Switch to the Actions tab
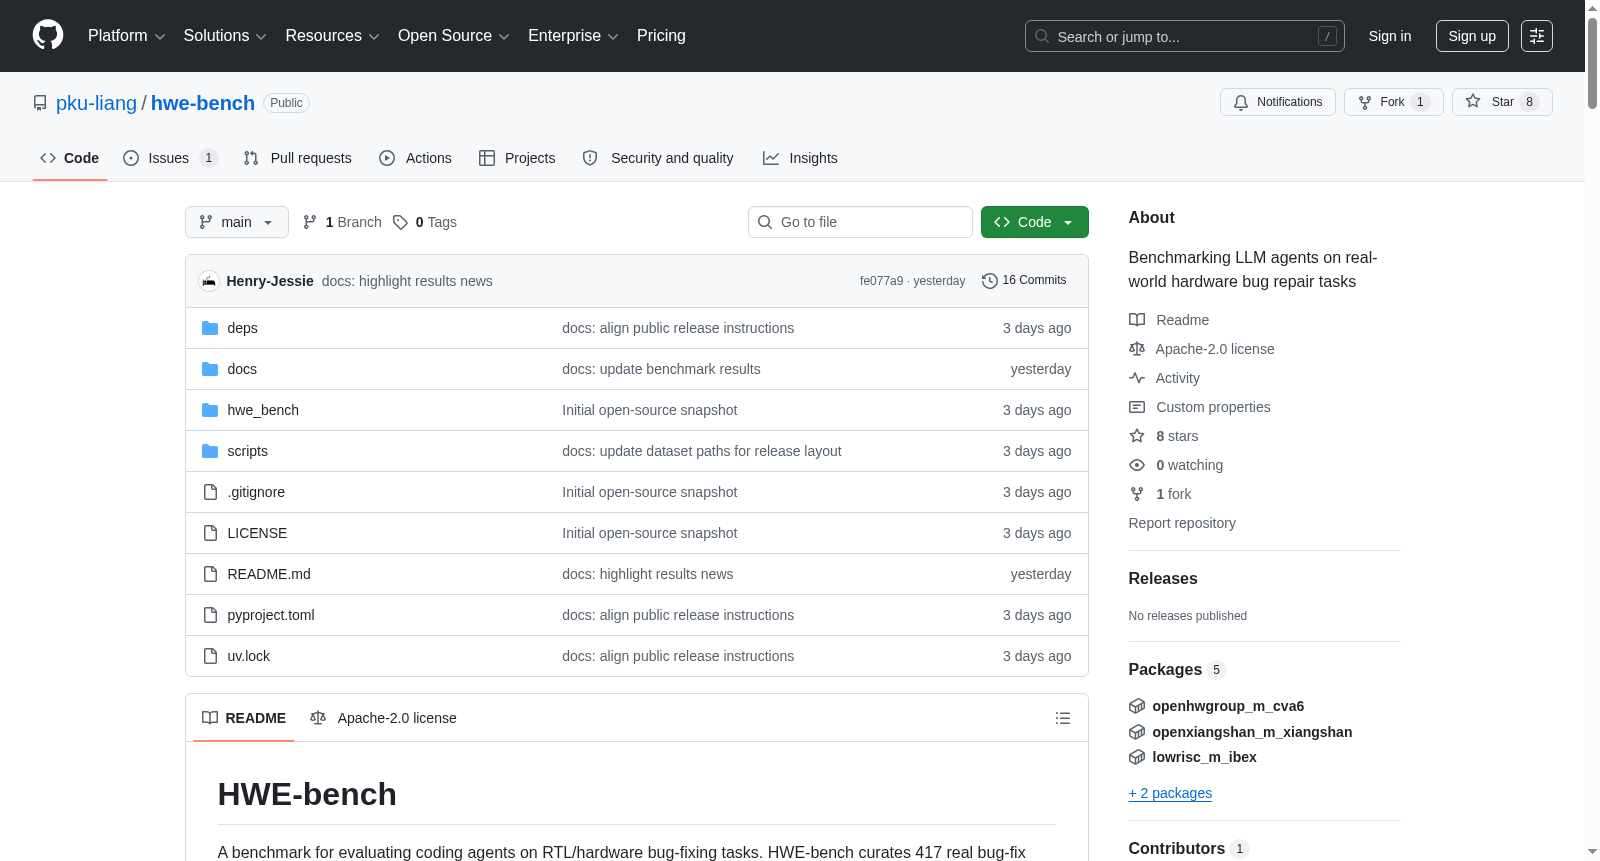This screenshot has width=1600, height=861. coord(415,158)
